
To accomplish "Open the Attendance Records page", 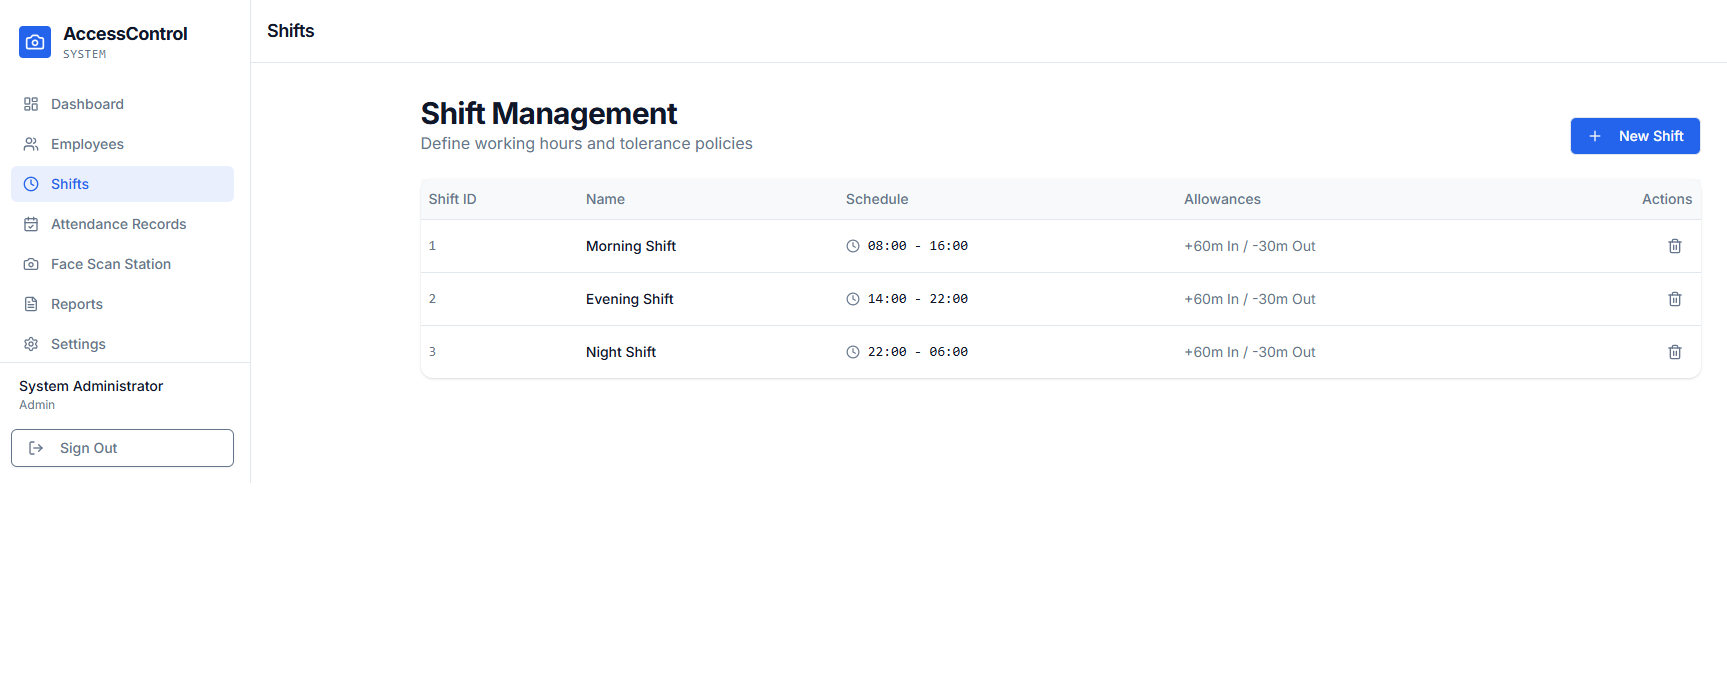I will click(x=118, y=224).
